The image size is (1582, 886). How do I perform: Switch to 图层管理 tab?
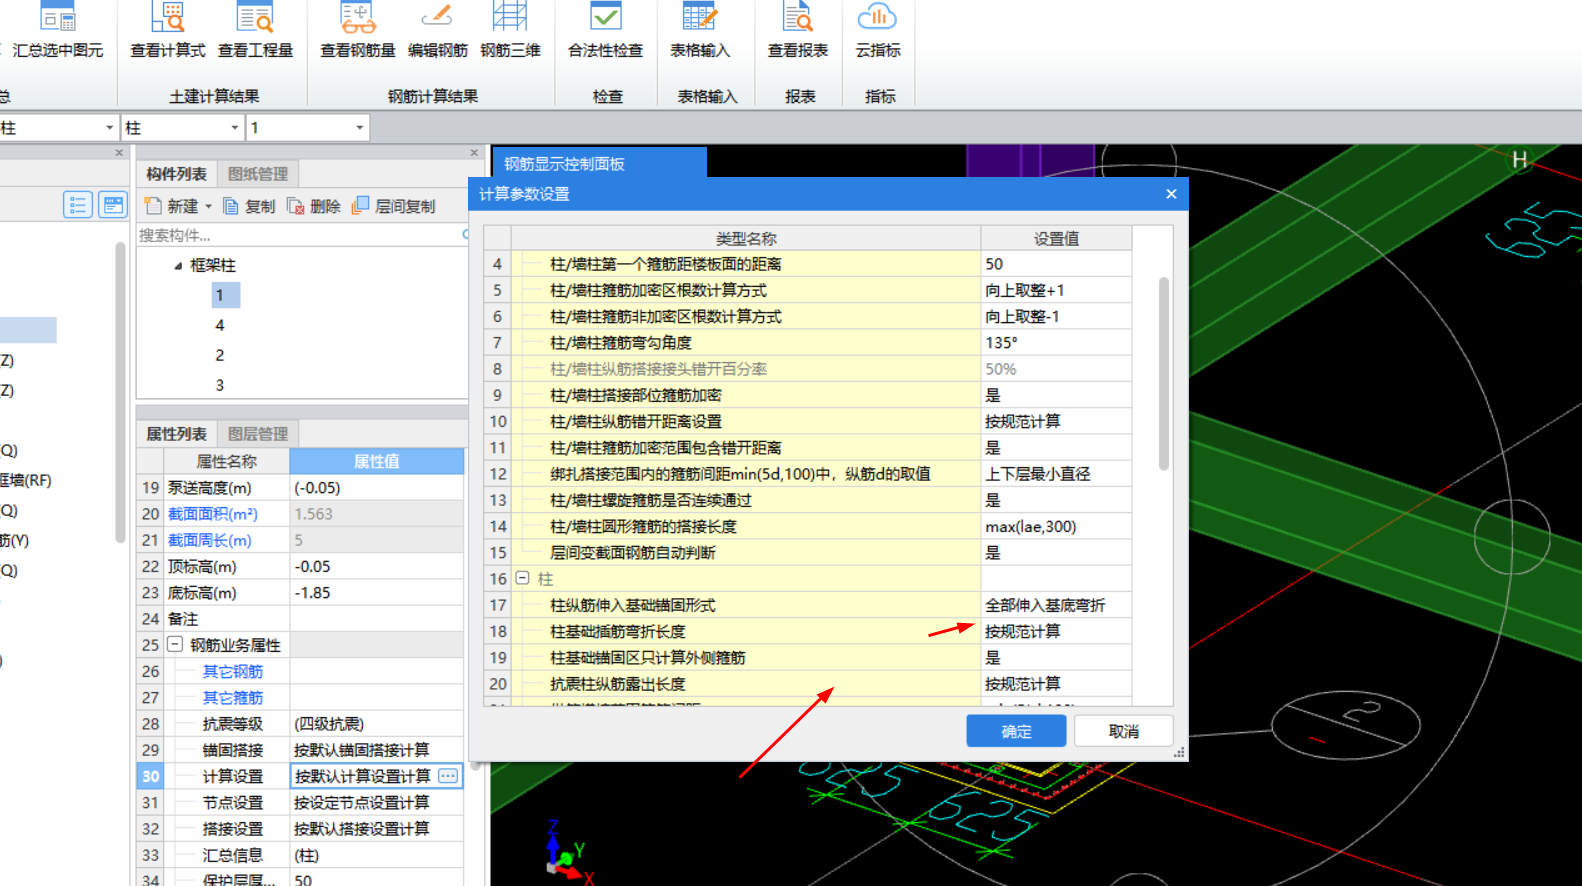[x=257, y=434]
